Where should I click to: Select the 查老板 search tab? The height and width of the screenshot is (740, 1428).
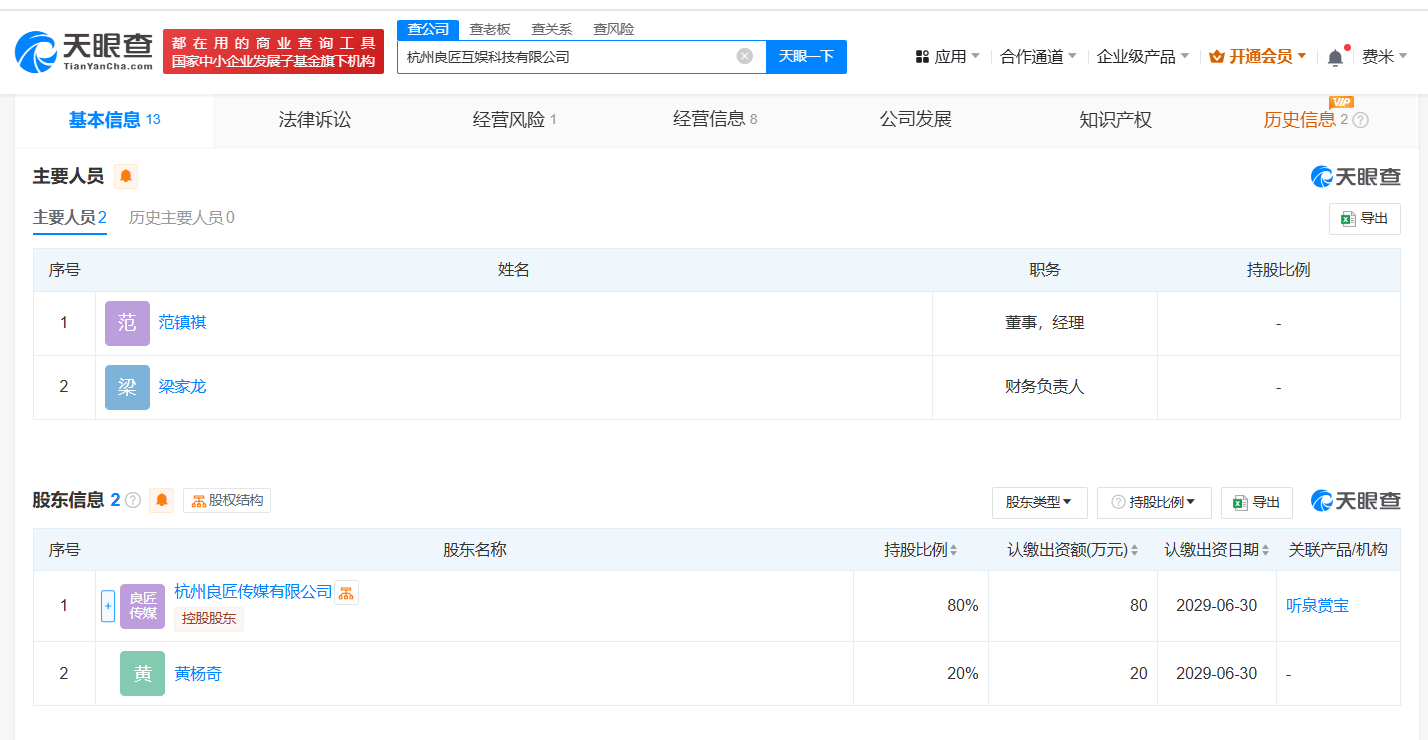[x=490, y=29]
